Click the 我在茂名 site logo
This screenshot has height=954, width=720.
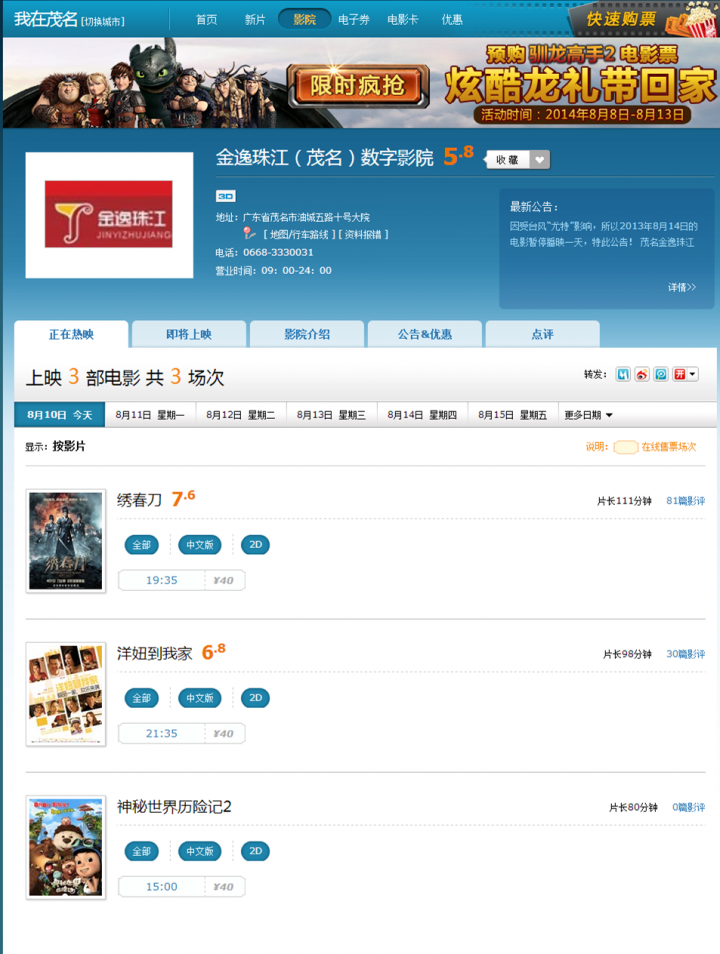coord(46,19)
